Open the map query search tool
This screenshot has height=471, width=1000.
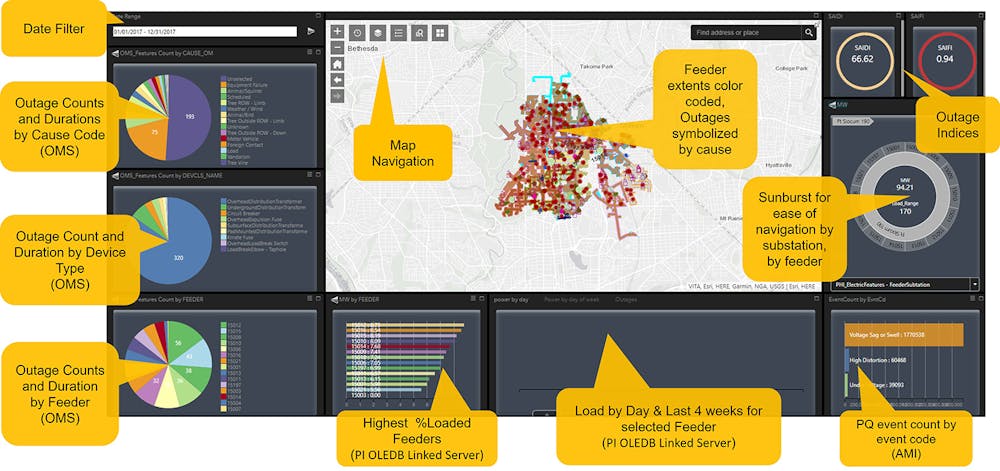[419, 33]
